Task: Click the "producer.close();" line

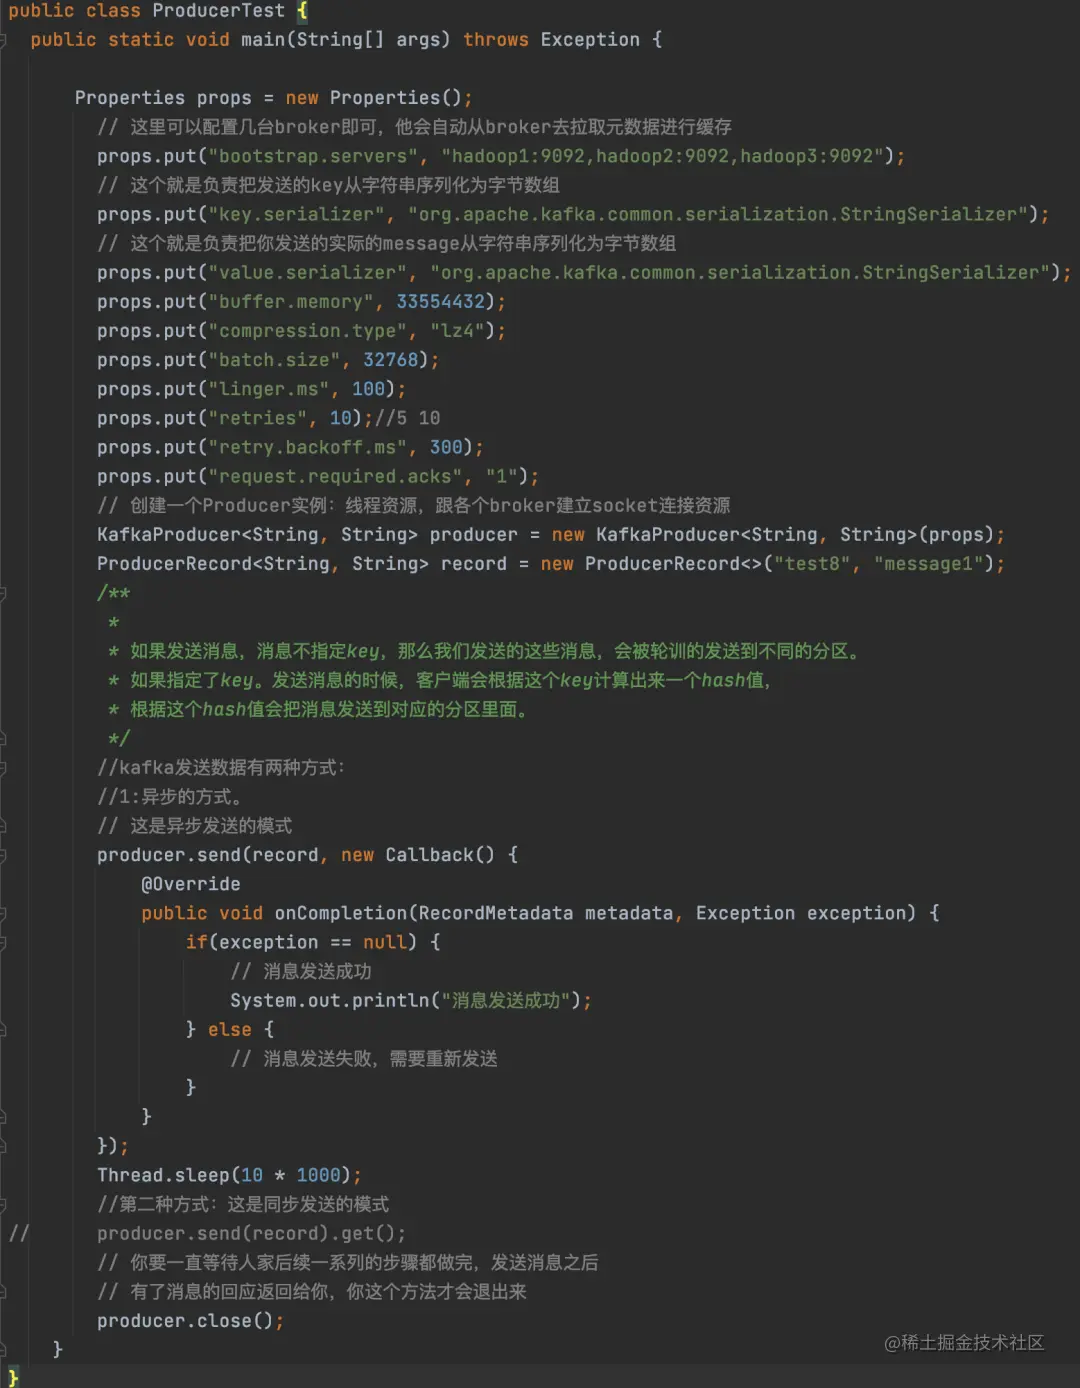Action: tap(191, 1320)
